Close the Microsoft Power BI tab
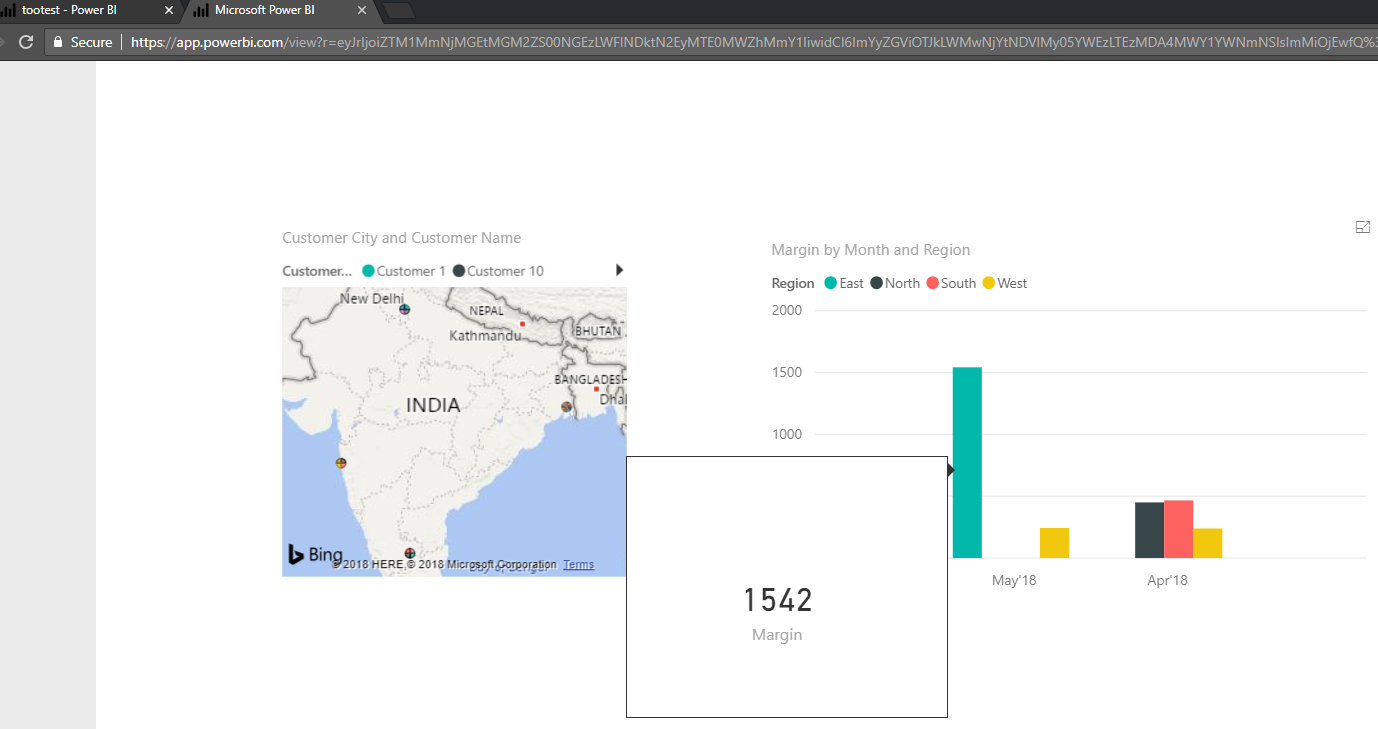The height and width of the screenshot is (729, 1378). click(x=361, y=11)
